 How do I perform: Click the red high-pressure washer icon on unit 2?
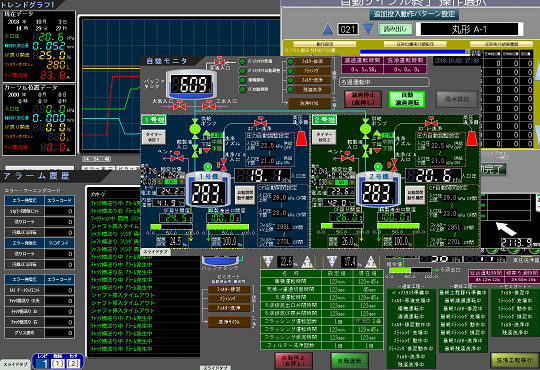point(472,138)
